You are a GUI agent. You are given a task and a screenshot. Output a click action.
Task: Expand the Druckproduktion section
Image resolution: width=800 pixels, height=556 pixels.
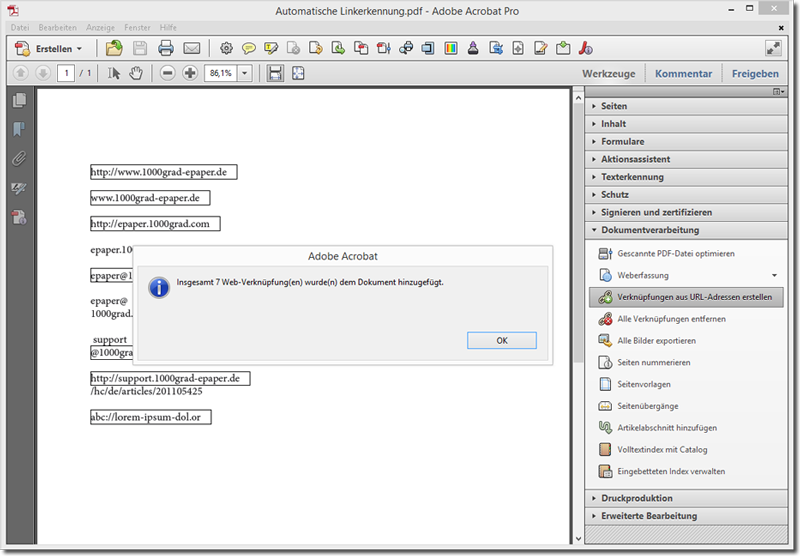[686, 498]
